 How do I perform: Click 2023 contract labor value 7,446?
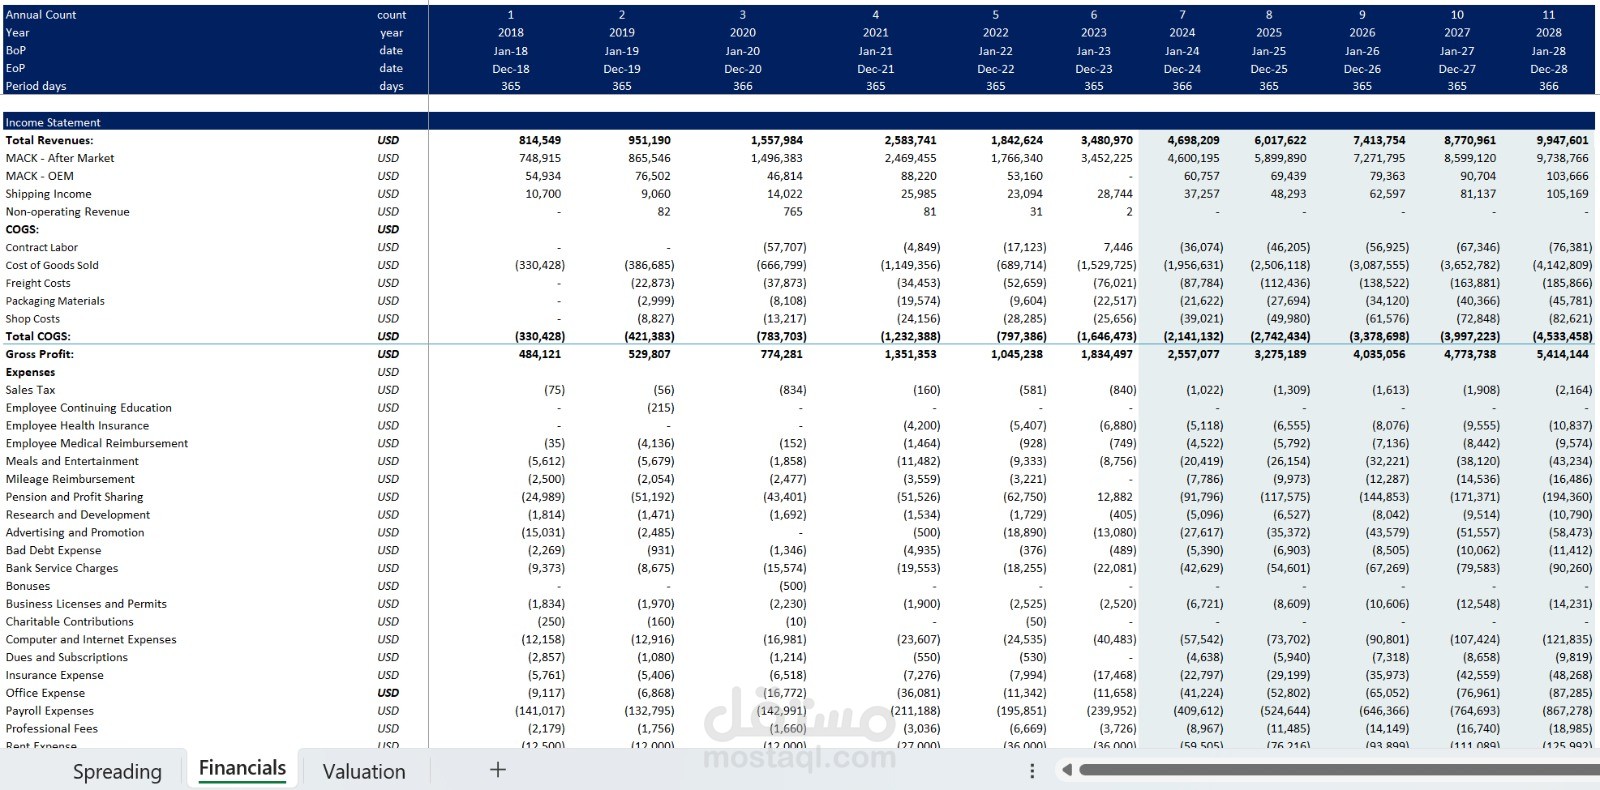pyautogui.click(x=1118, y=247)
